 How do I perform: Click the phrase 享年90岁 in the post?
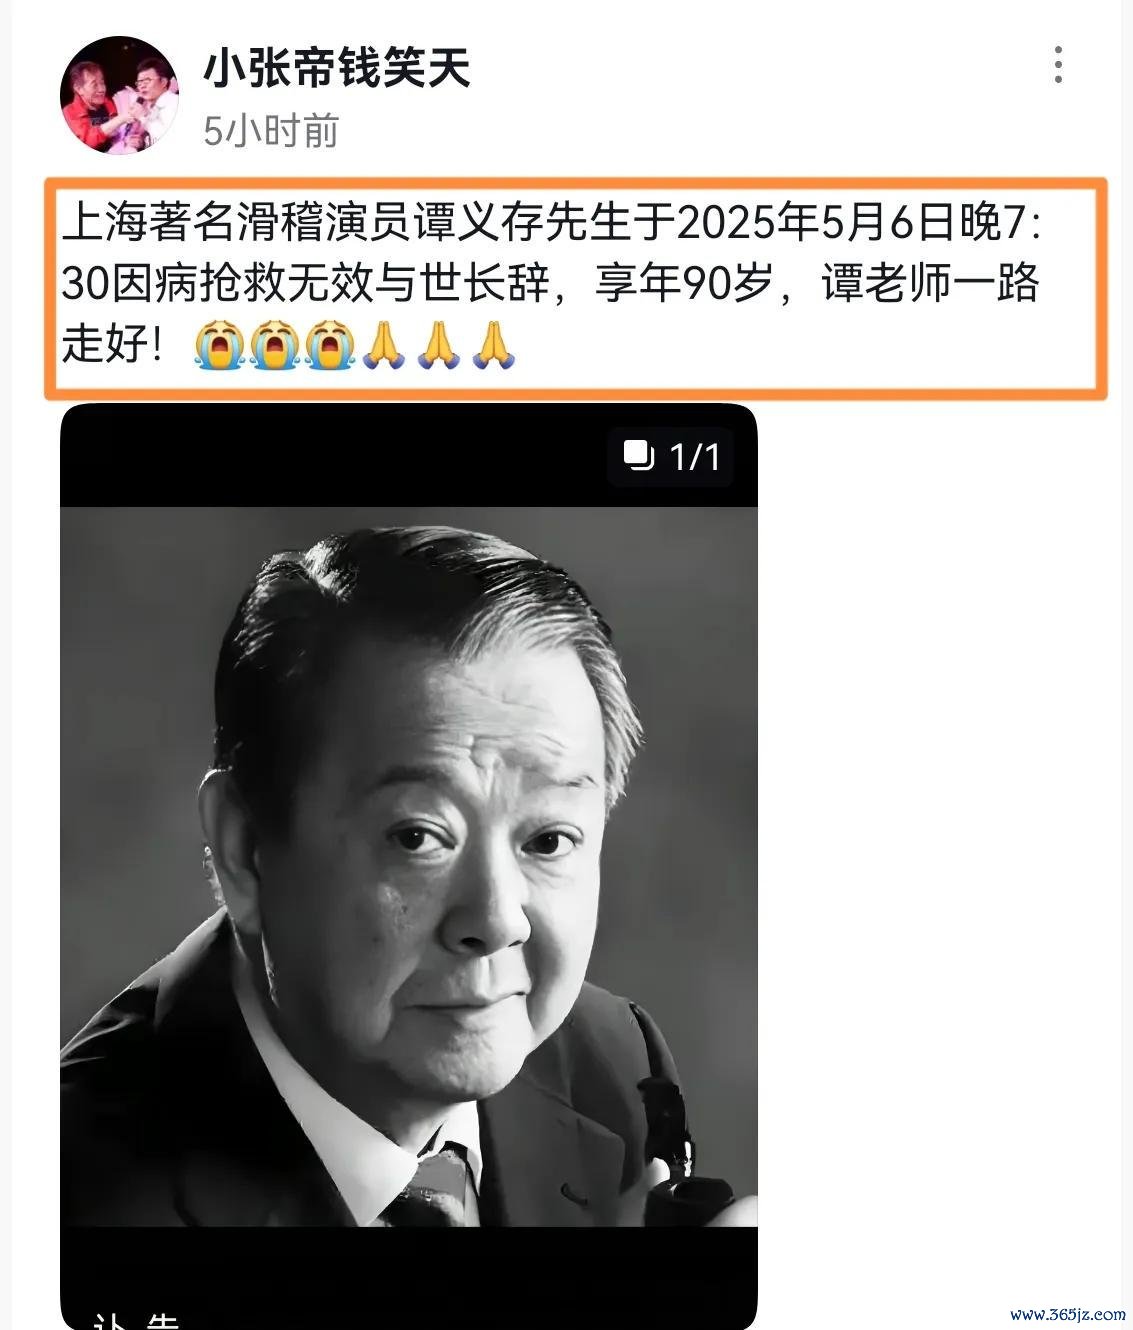[684, 284]
